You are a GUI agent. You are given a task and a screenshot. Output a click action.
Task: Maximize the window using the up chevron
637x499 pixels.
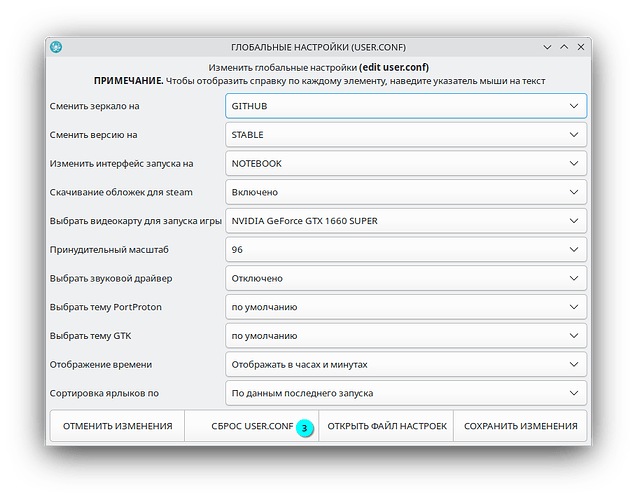(564, 47)
